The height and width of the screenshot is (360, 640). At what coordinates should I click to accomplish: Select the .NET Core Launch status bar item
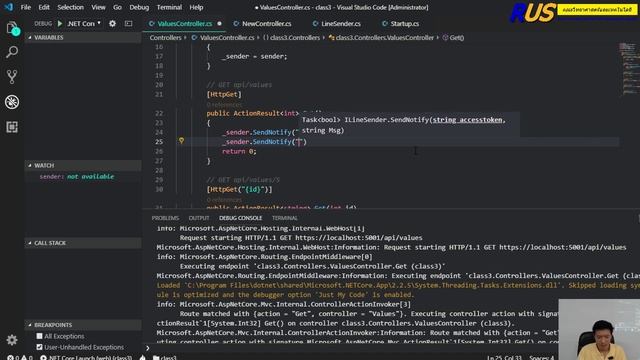pos(86,358)
